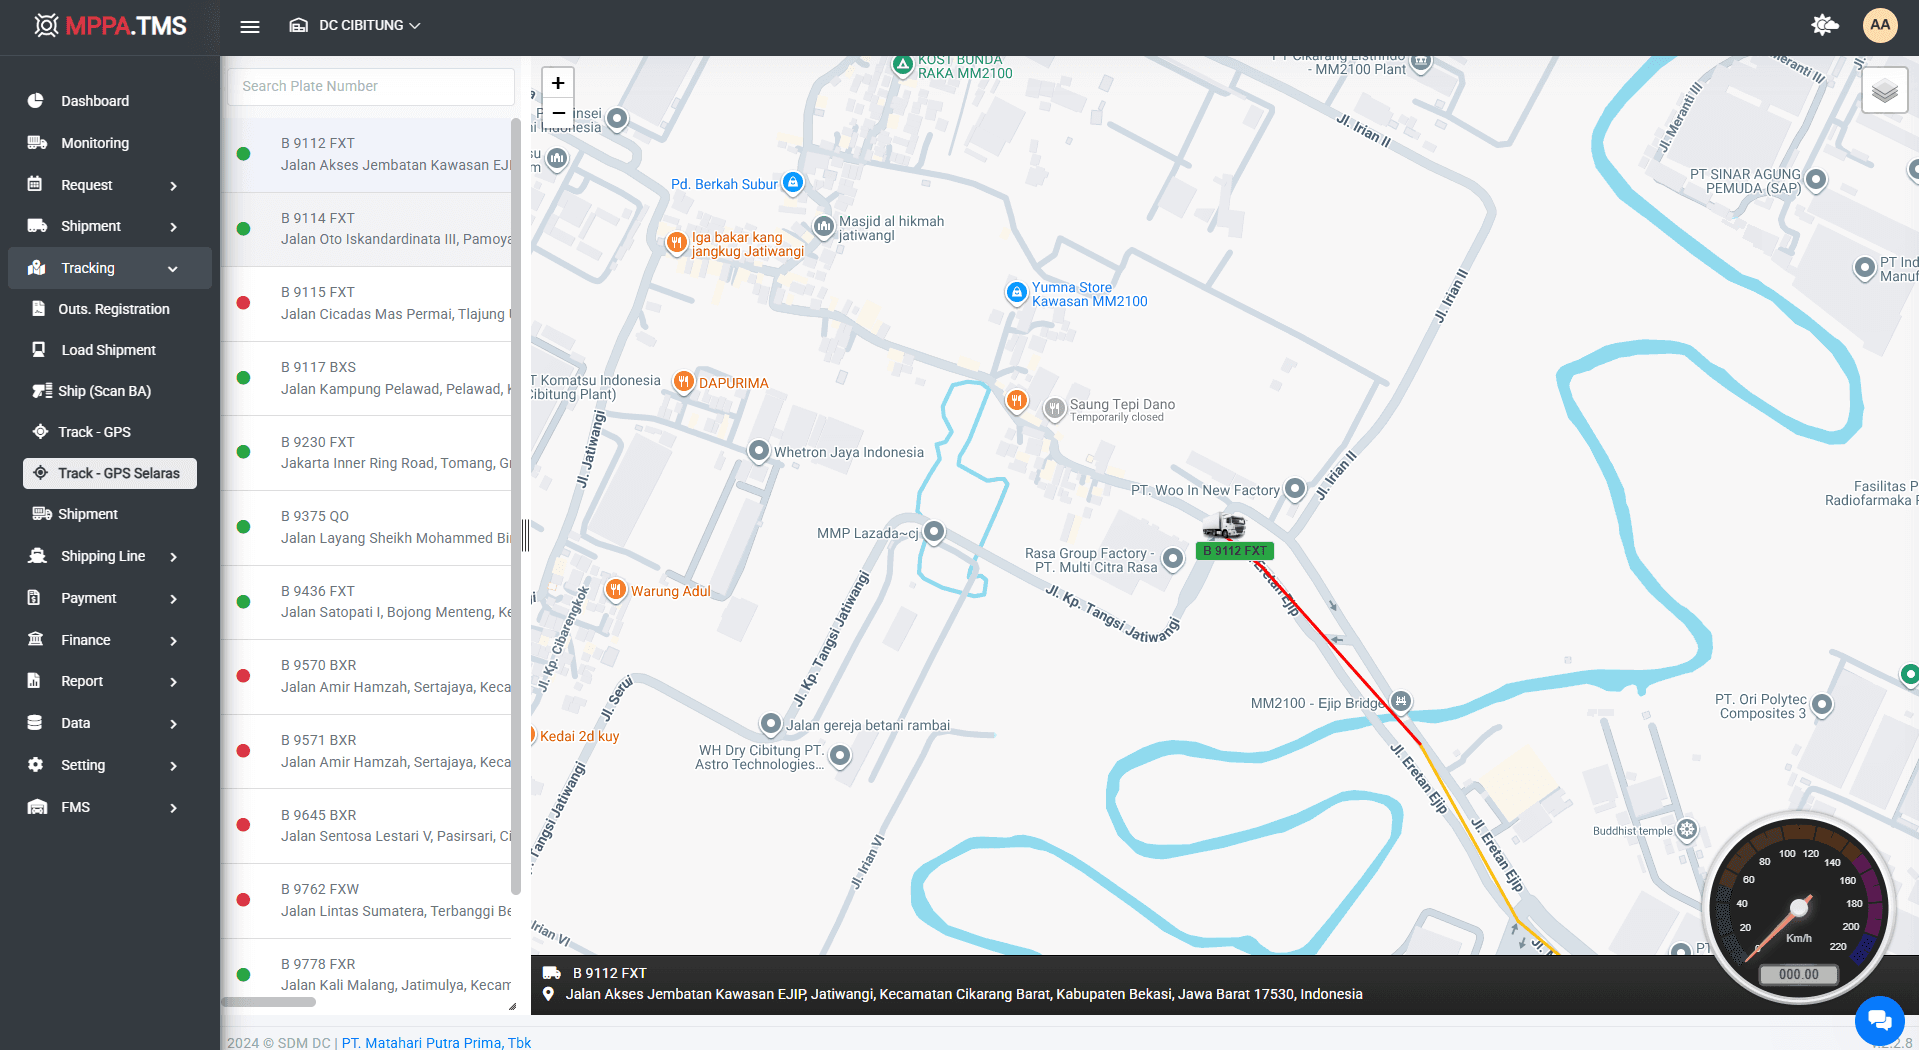The height and width of the screenshot is (1050, 1919).
Task: Zoom out on the map
Action: [558, 113]
